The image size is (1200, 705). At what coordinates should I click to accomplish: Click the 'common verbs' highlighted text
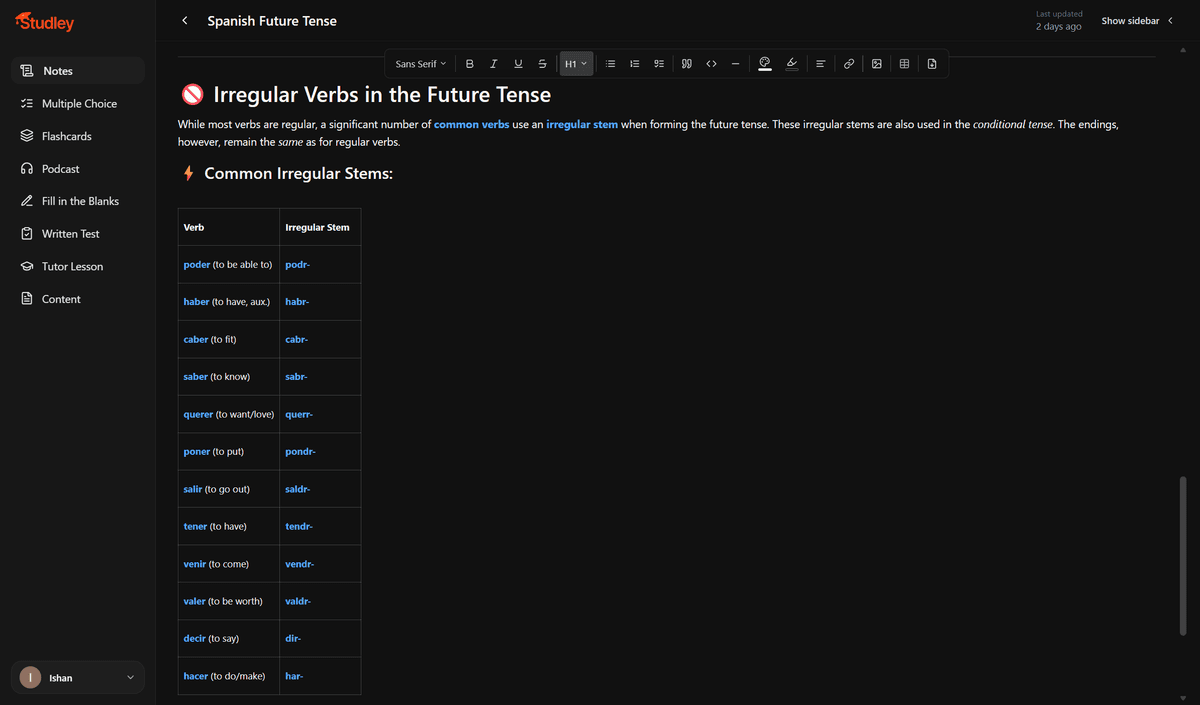point(471,125)
